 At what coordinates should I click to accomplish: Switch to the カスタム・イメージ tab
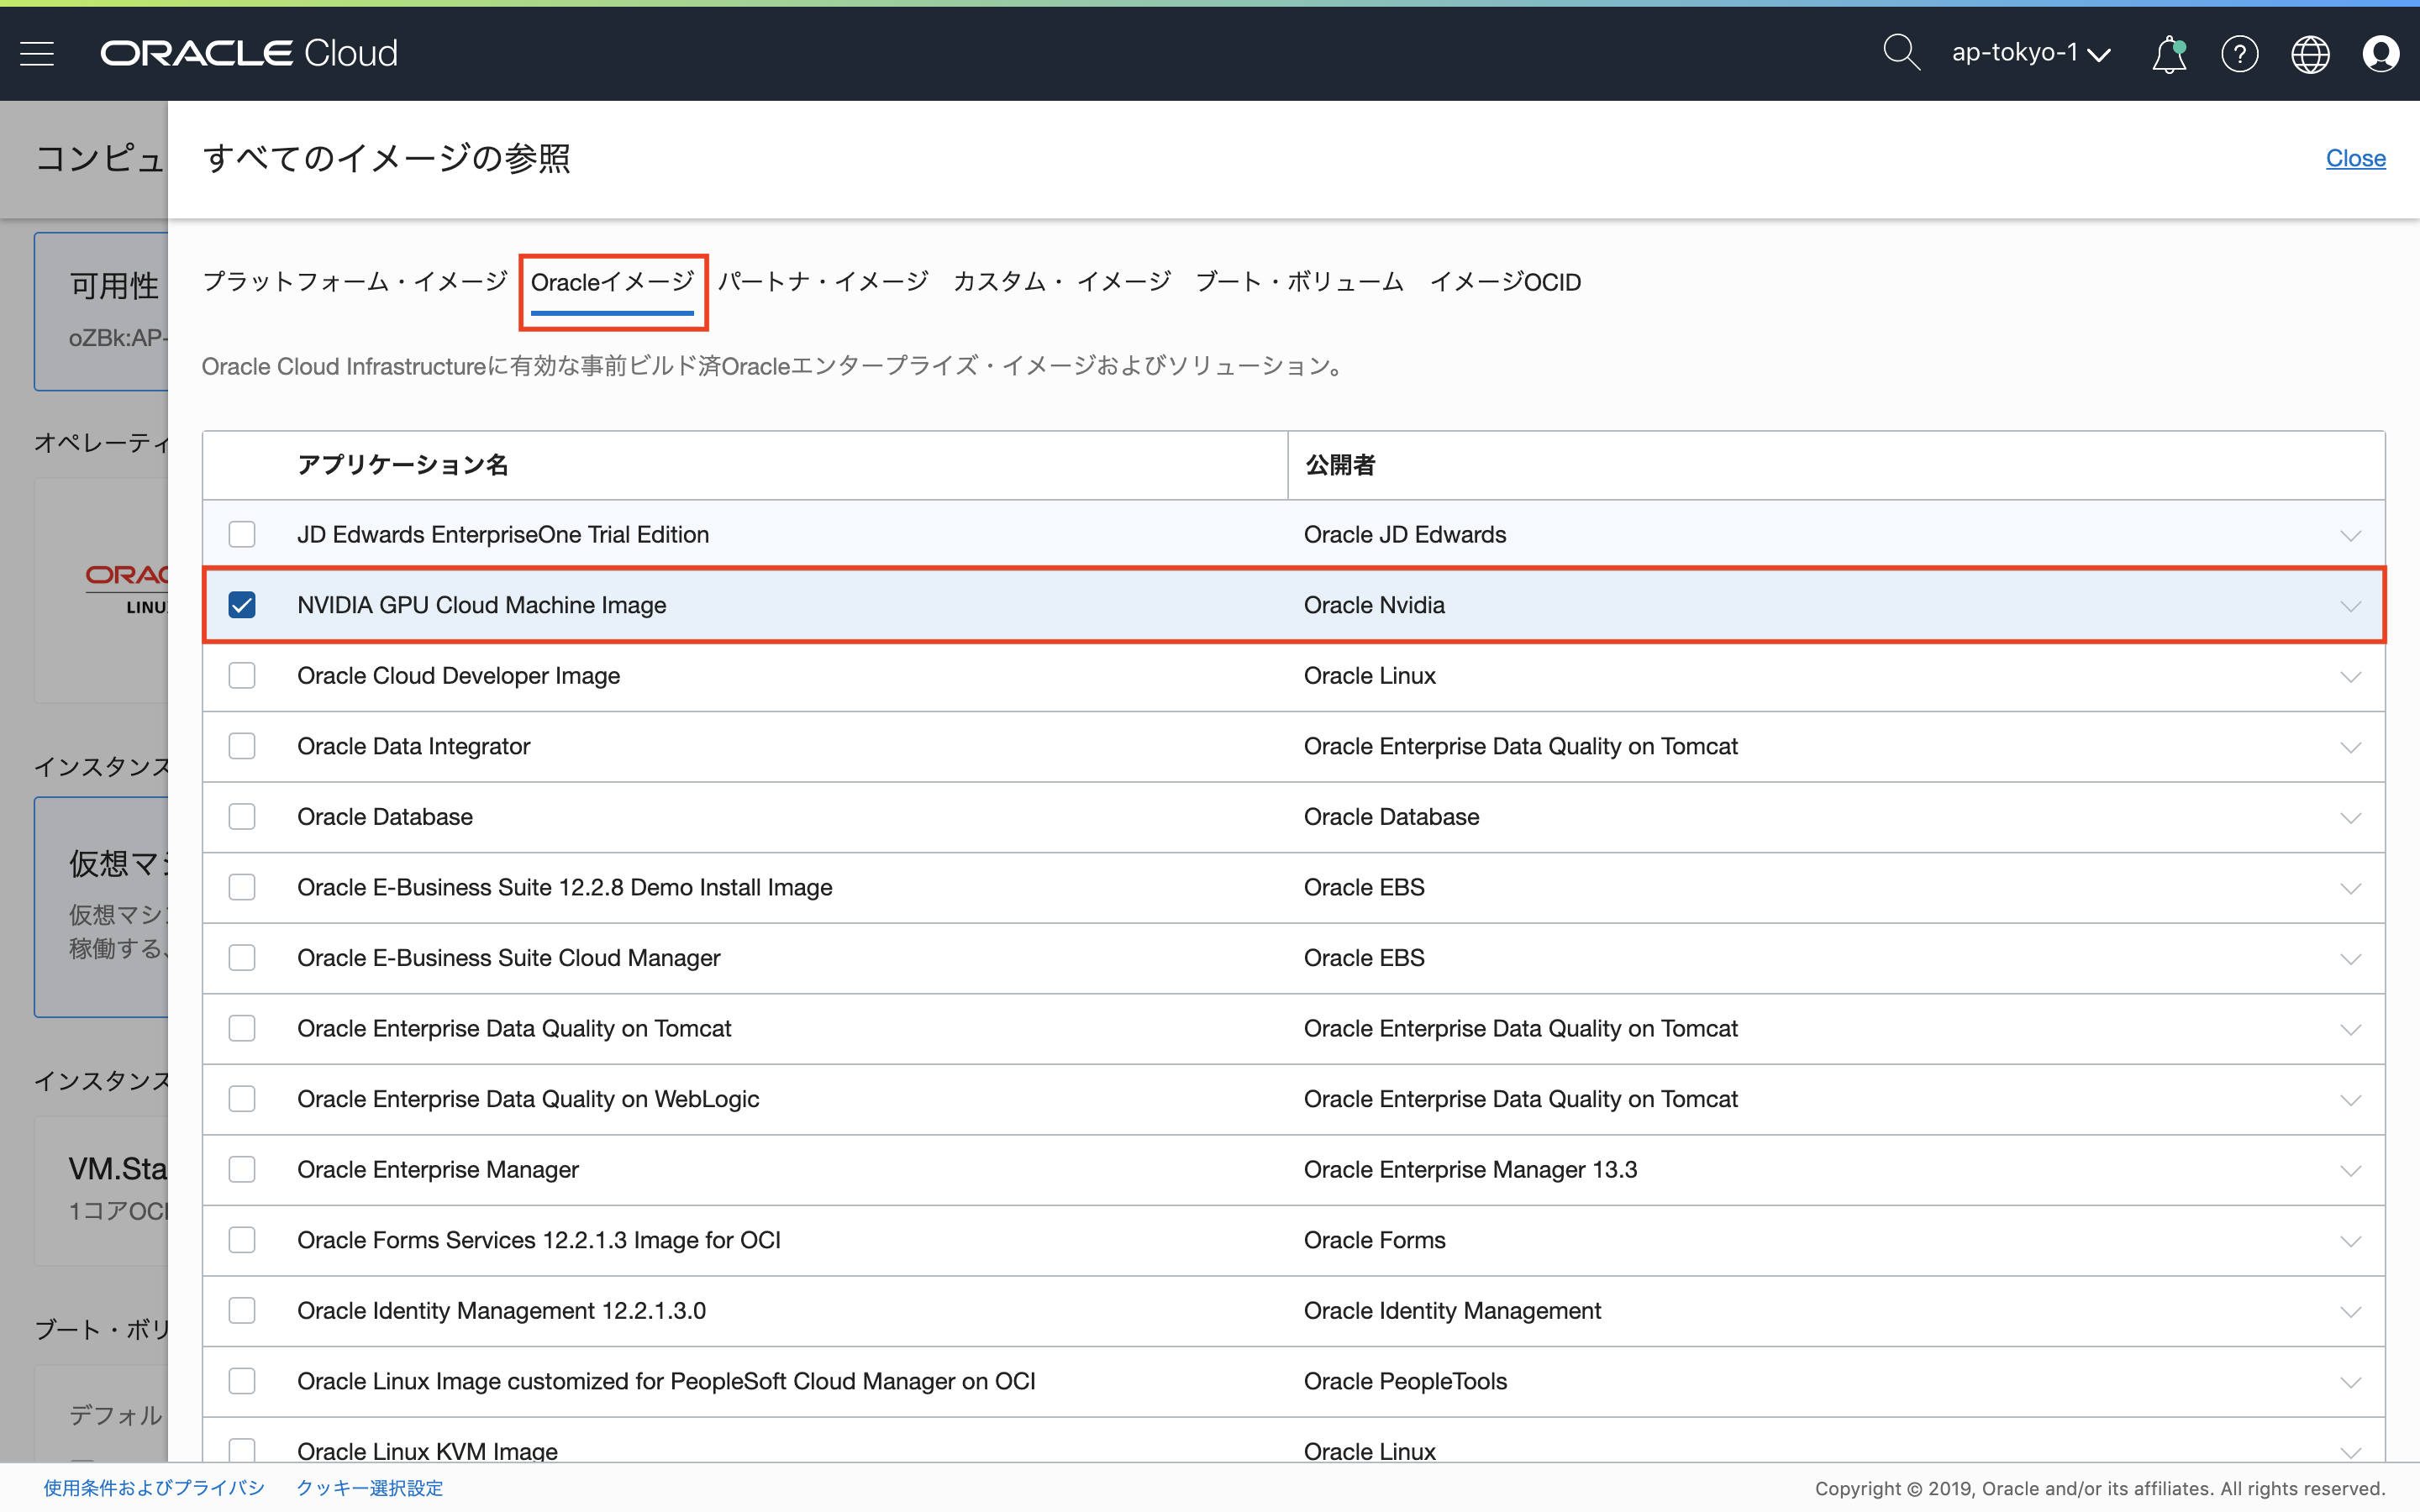click(x=1061, y=282)
